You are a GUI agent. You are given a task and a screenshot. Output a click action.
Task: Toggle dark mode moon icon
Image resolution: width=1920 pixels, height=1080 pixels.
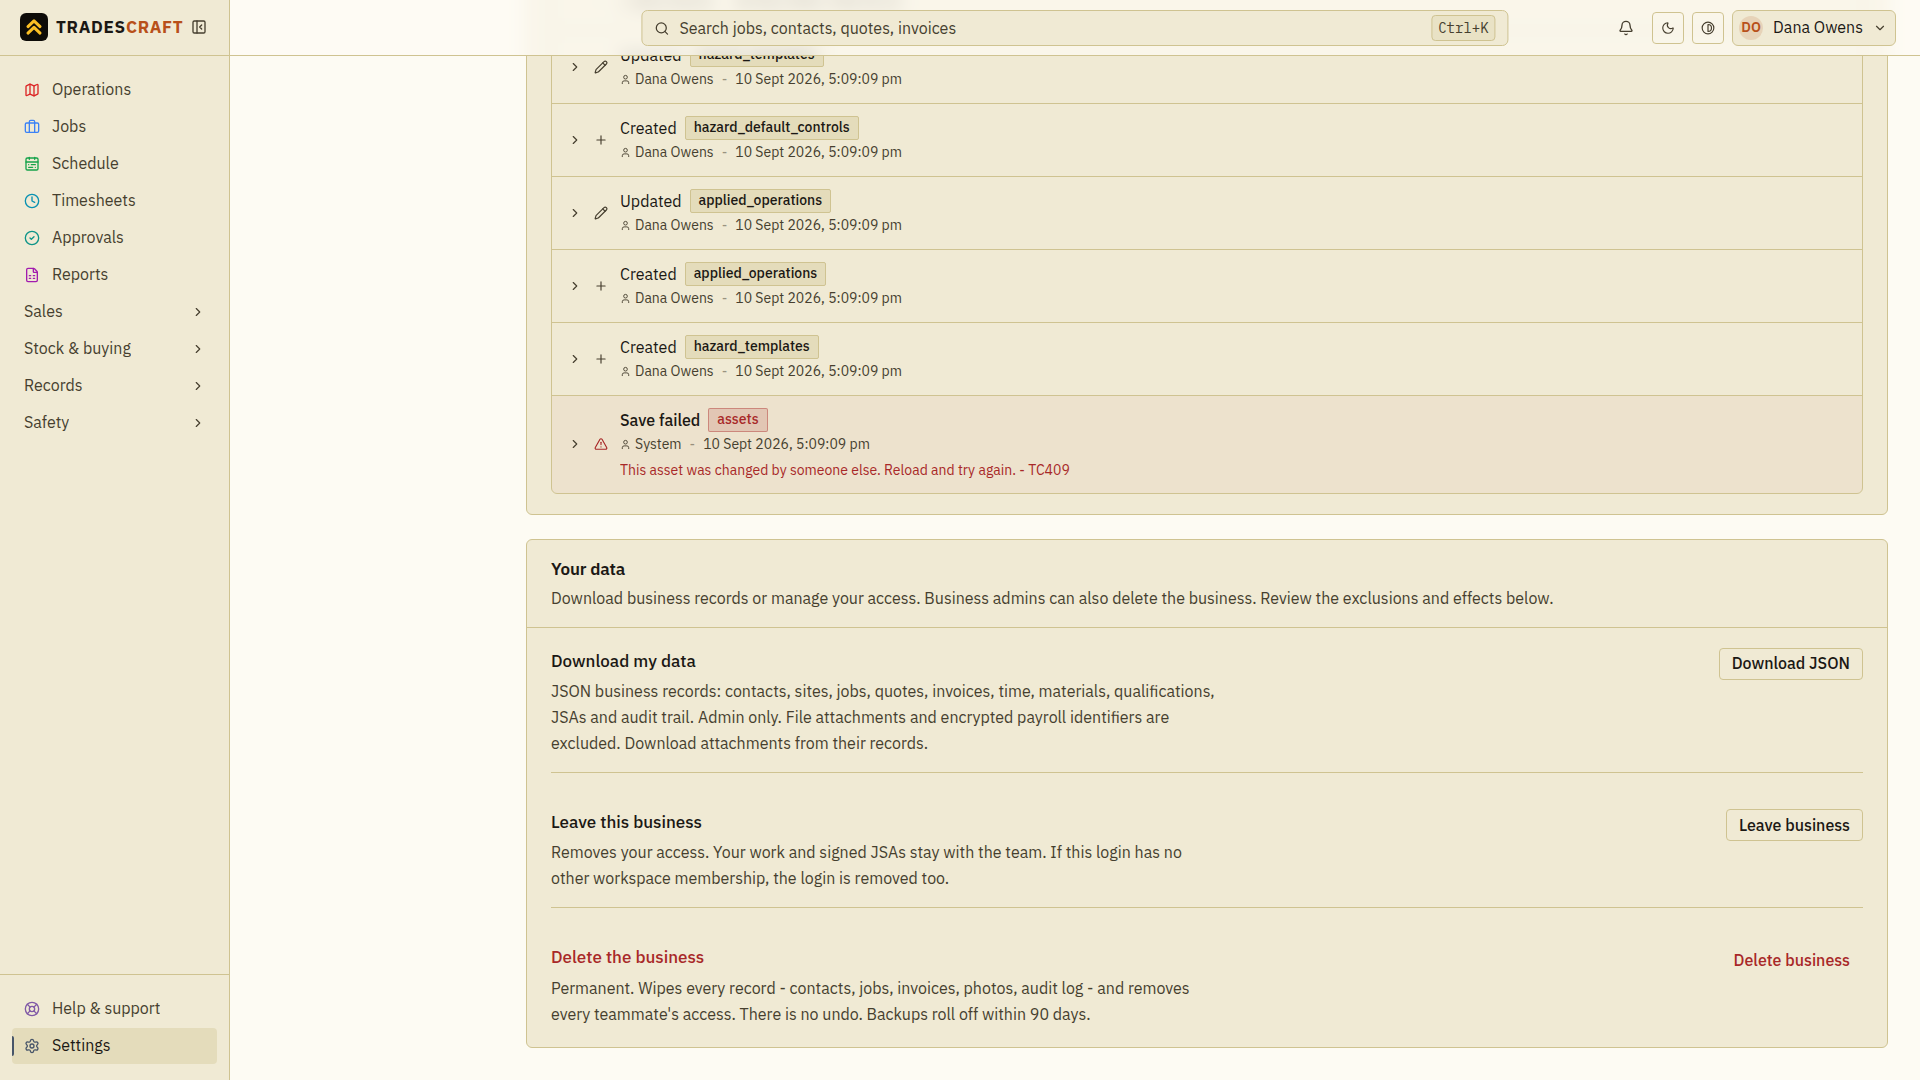1668,28
